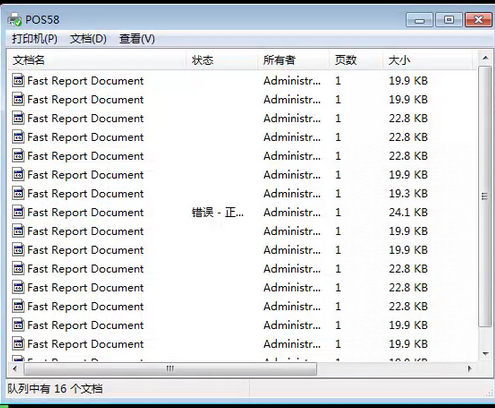
Task: Click the vertical scrollbar down arrow
Action: coord(485,354)
